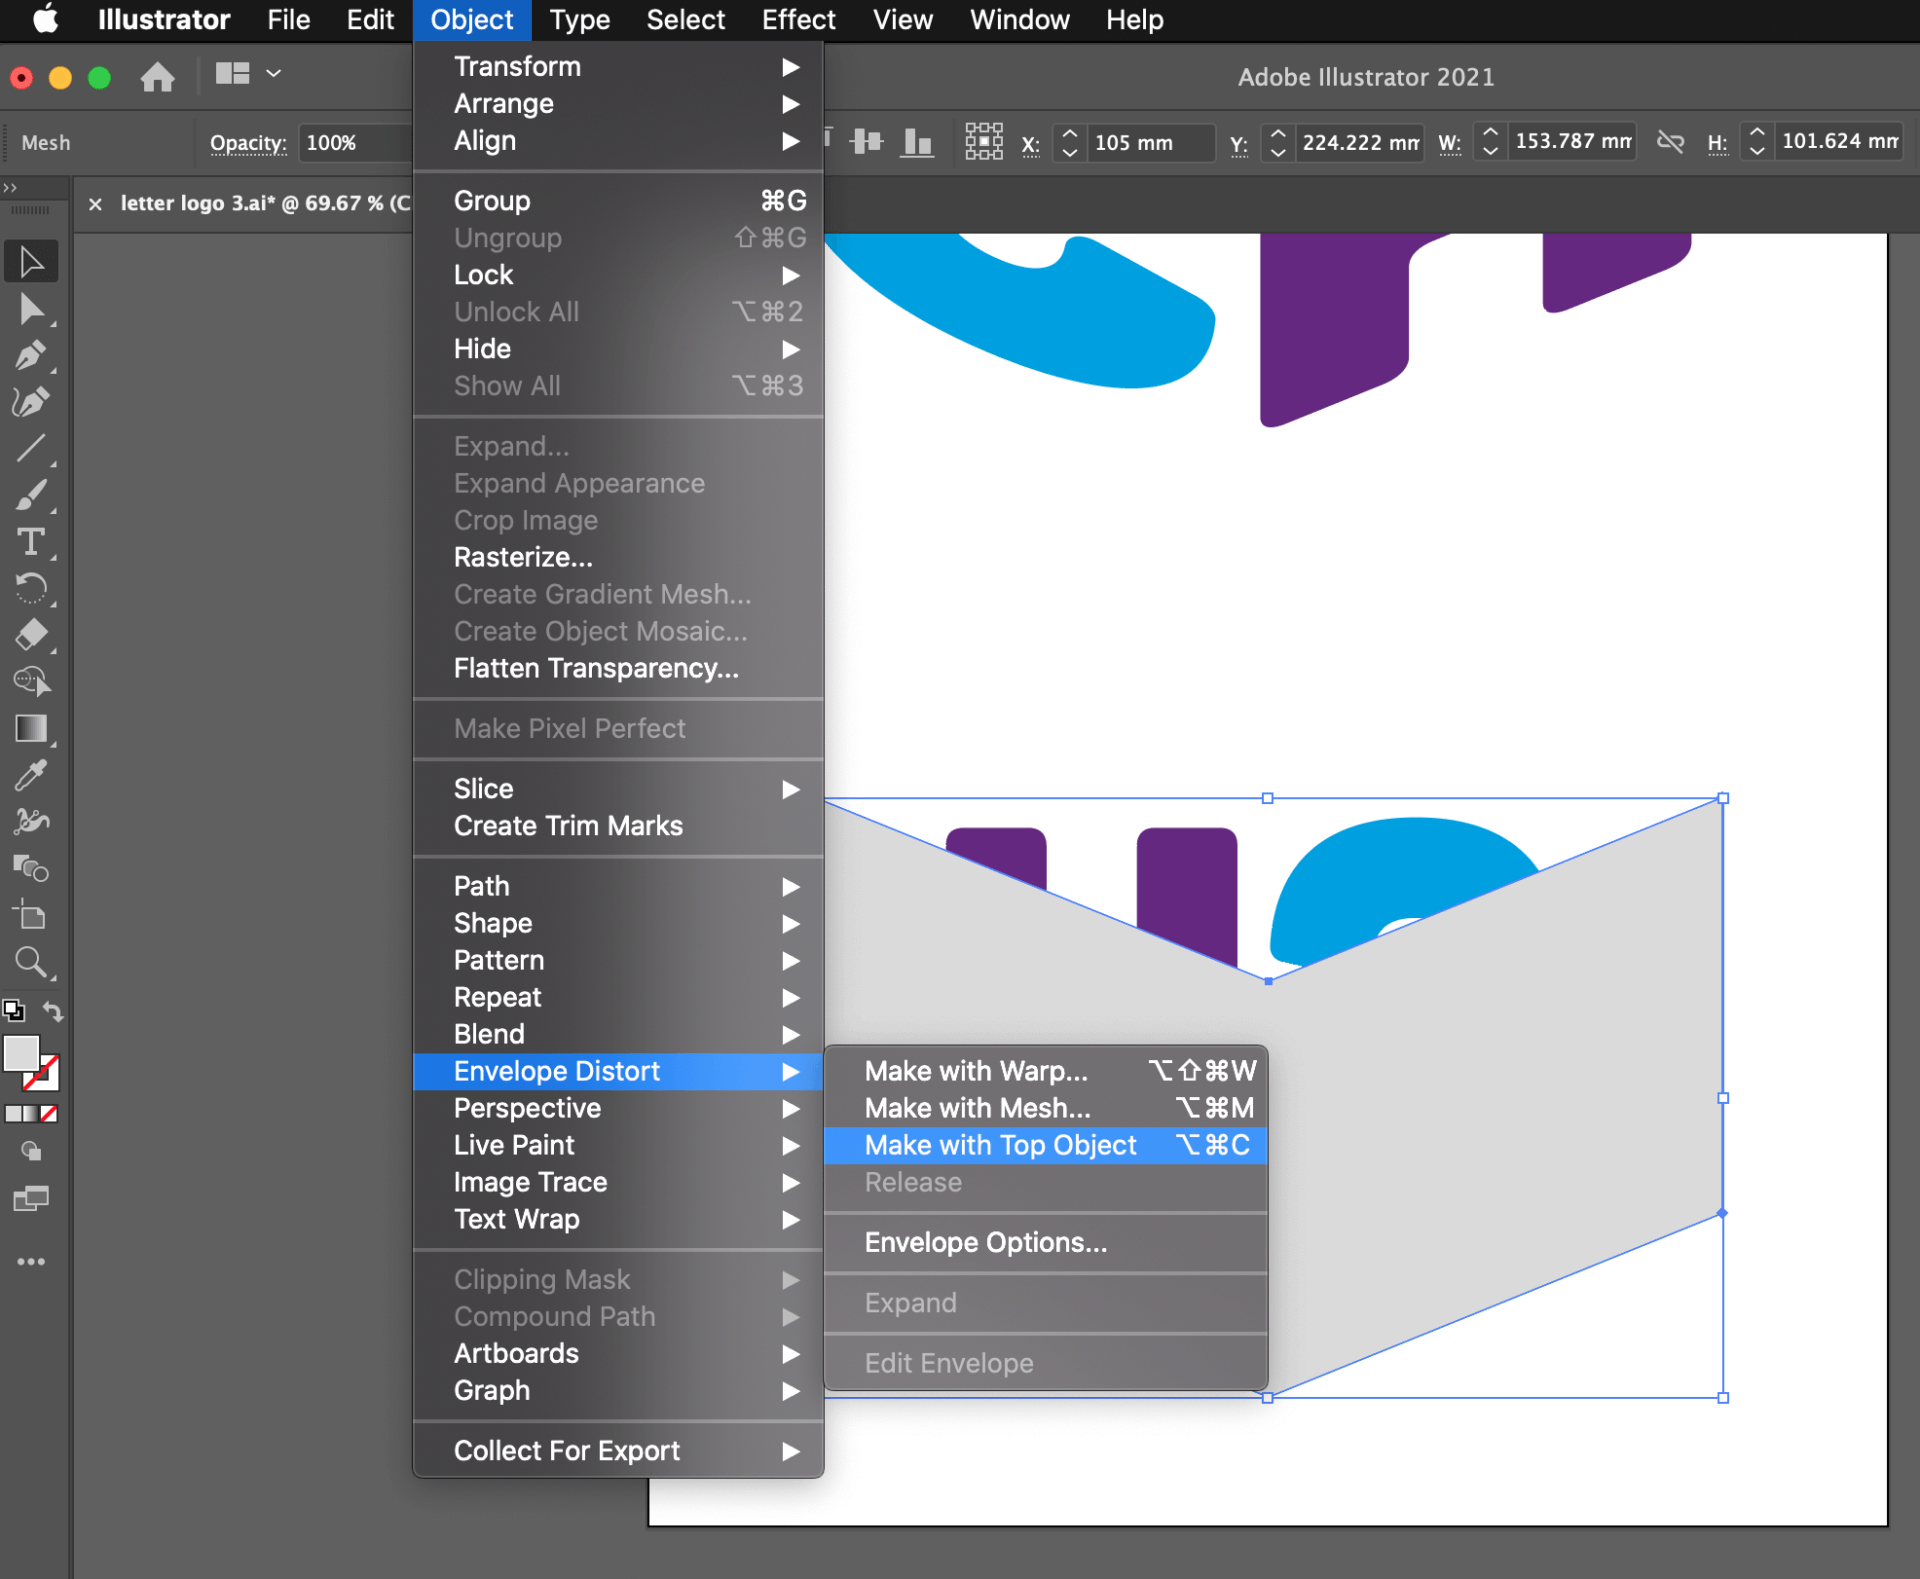Image resolution: width=1920 pixels, height=1579 pixels.
Task: Toggle constrain width and height proportions
Action: click(1670, 142)
